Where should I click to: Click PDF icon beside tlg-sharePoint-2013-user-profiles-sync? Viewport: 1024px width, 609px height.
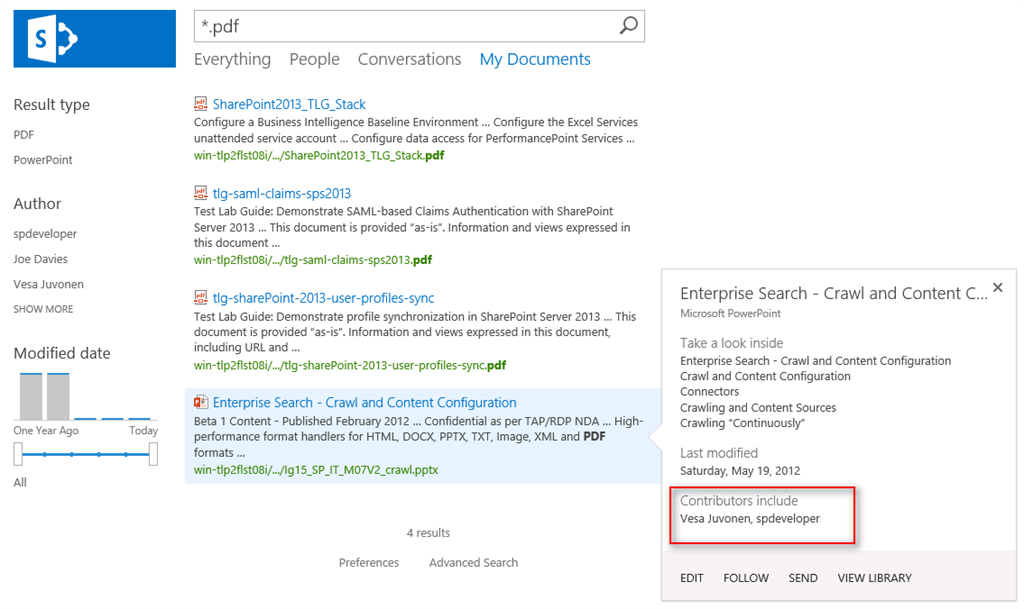coord(201,298)
